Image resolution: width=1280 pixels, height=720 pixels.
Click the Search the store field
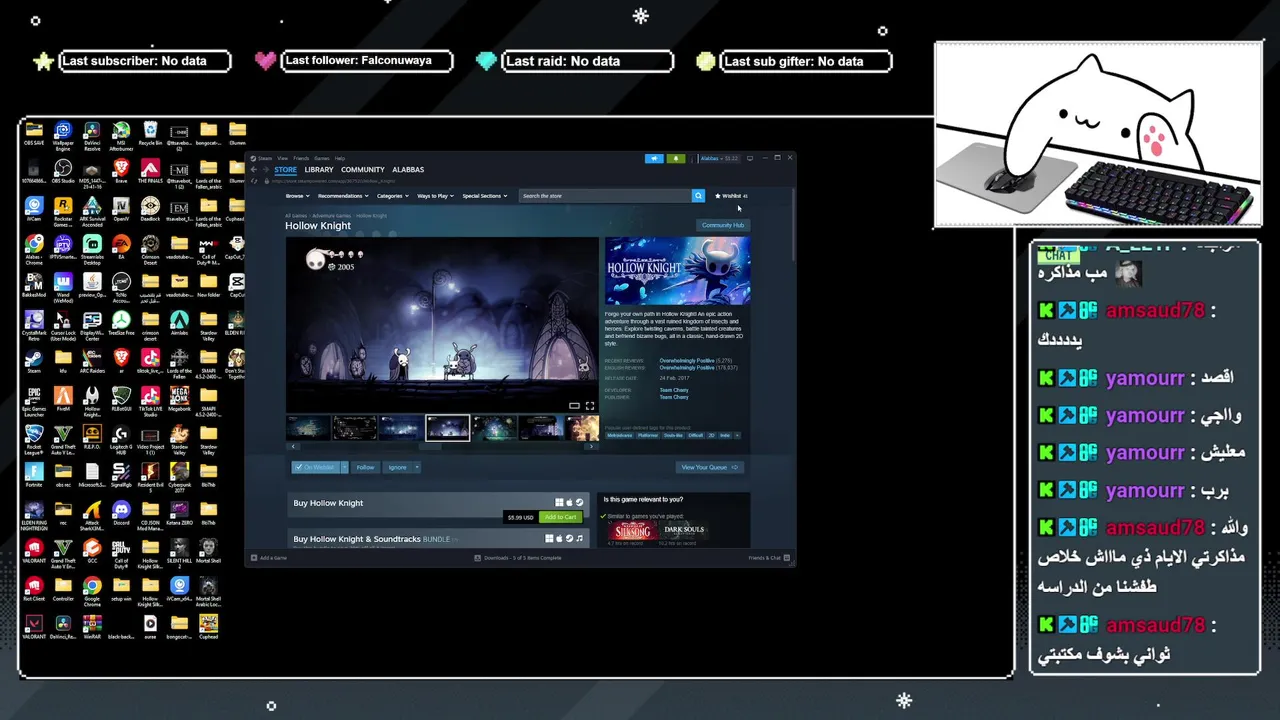(605, 196)
